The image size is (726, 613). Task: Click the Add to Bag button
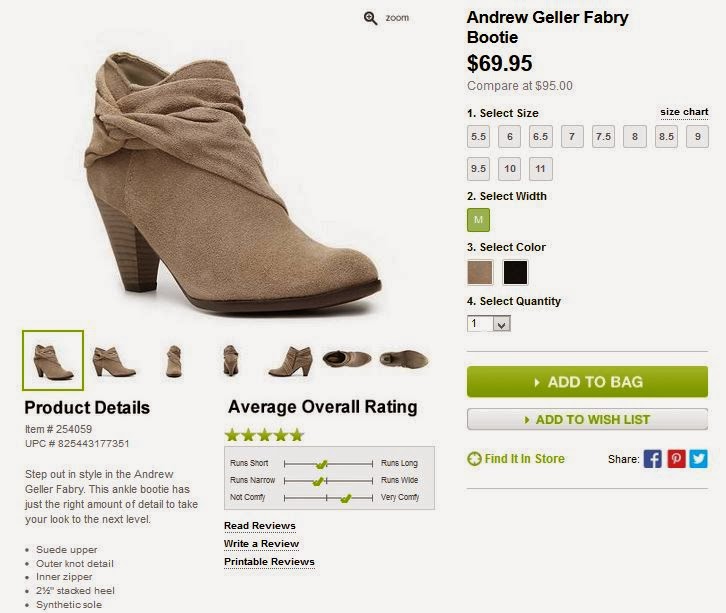click(587, 382)
